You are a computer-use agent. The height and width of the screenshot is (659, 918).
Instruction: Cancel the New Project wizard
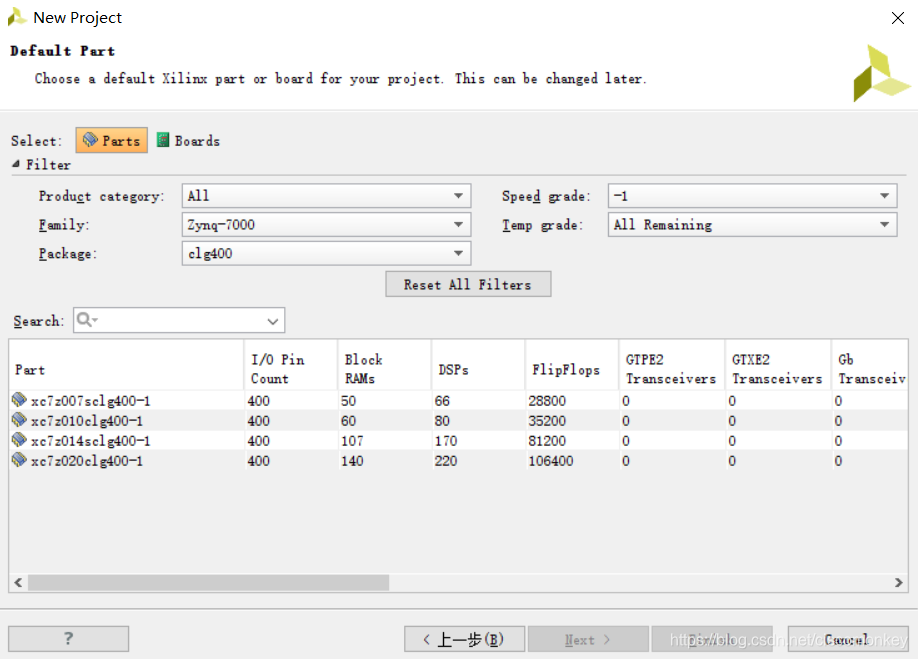tap(848, 639)
